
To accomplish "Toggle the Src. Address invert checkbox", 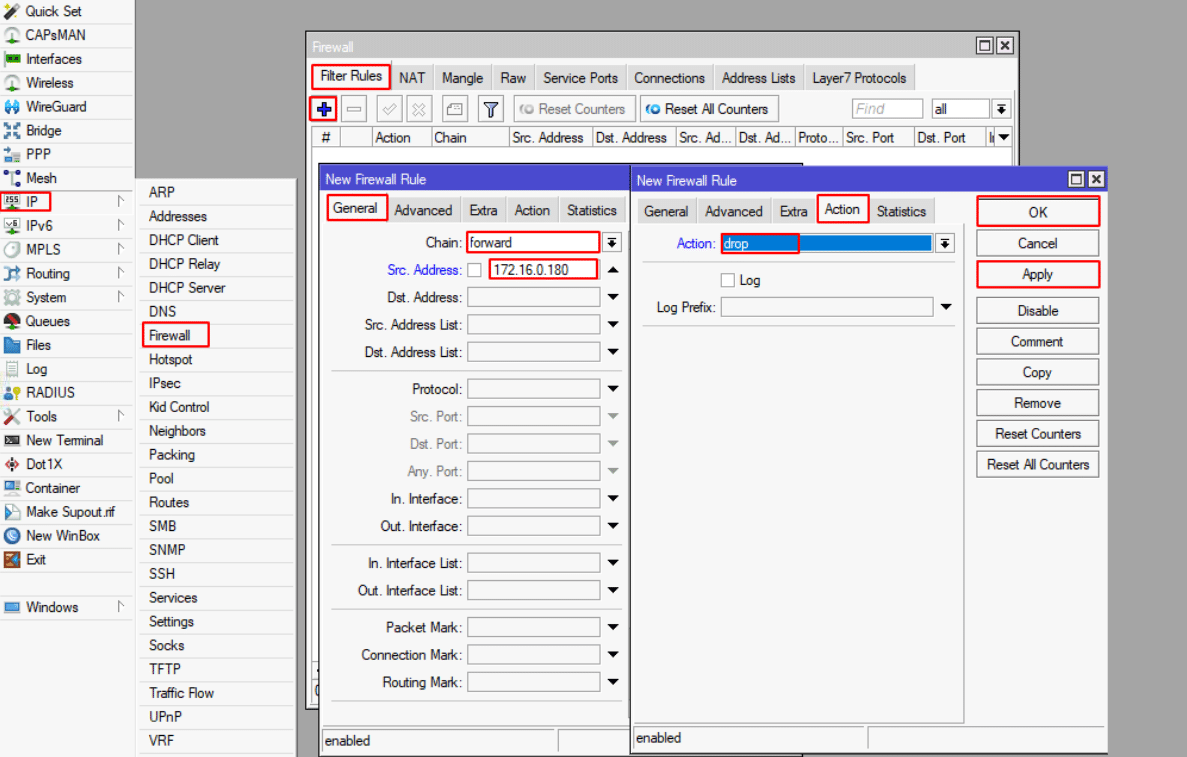I will click(x=475, y=270).
